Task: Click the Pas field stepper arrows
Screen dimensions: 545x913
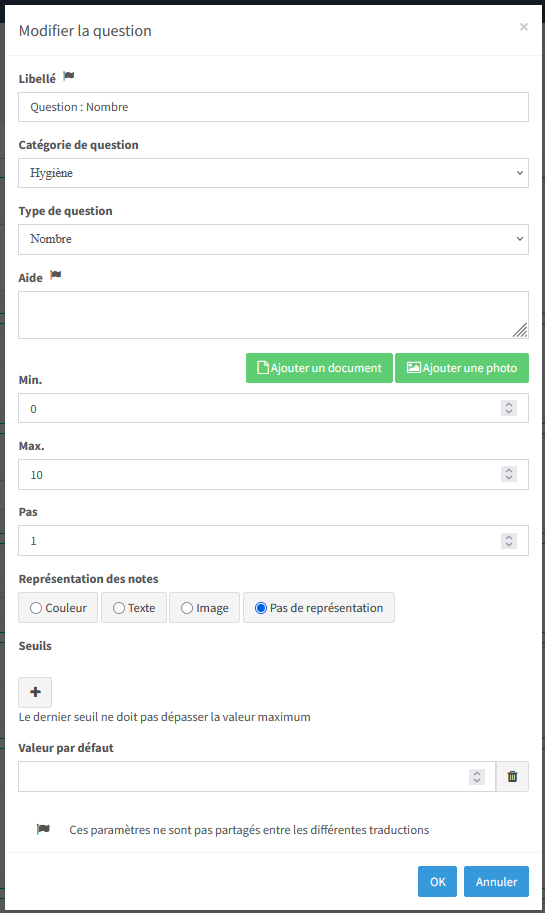Action: coord(509,541)
